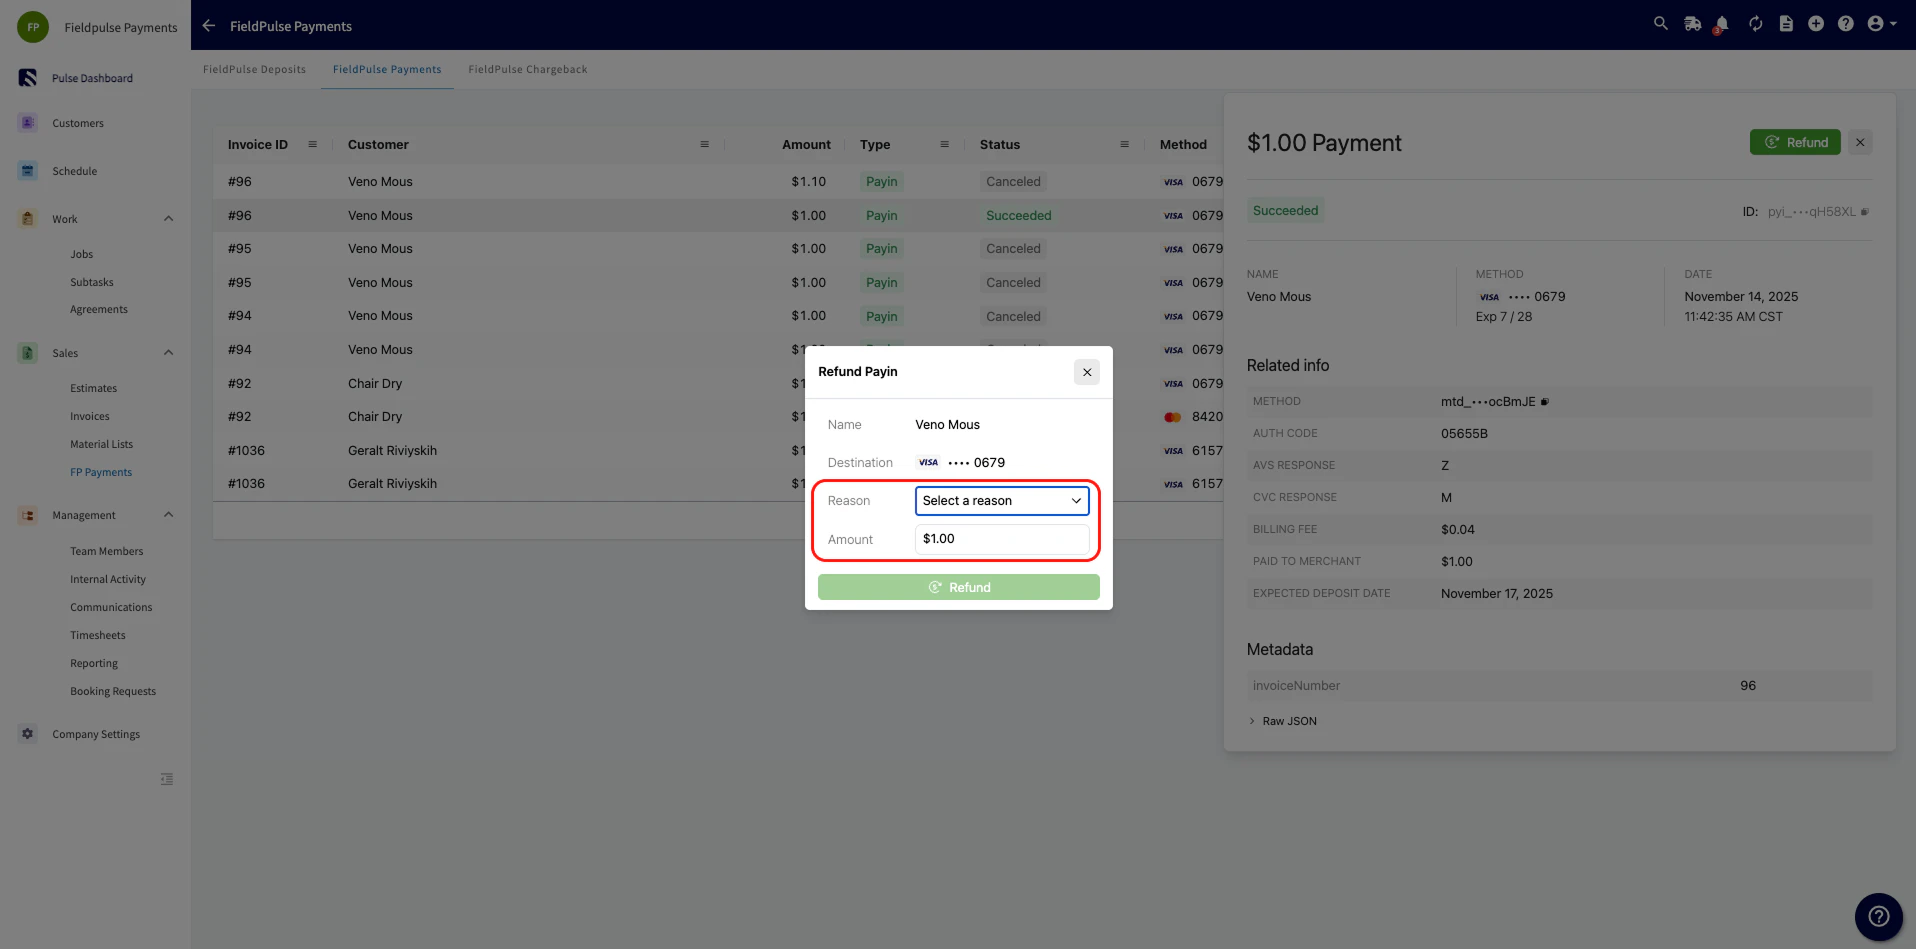This screenshot has height=949, width=1916.
Task: Open Booking Requests under Management
Action: pos(113,691)
